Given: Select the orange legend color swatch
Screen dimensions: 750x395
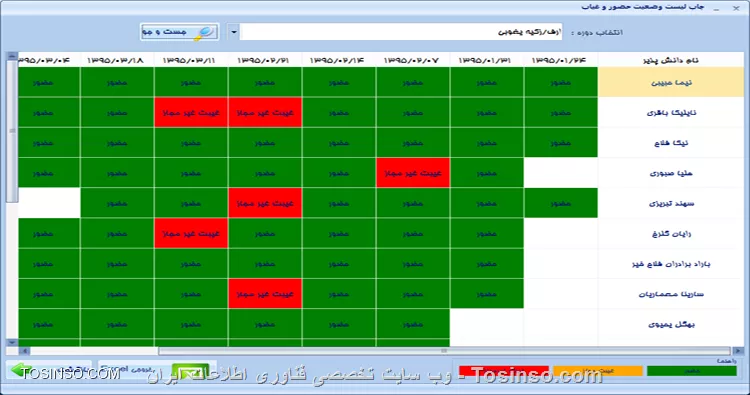Looking at the screenshot, I should pyautogui.click(x=597, y=371).
